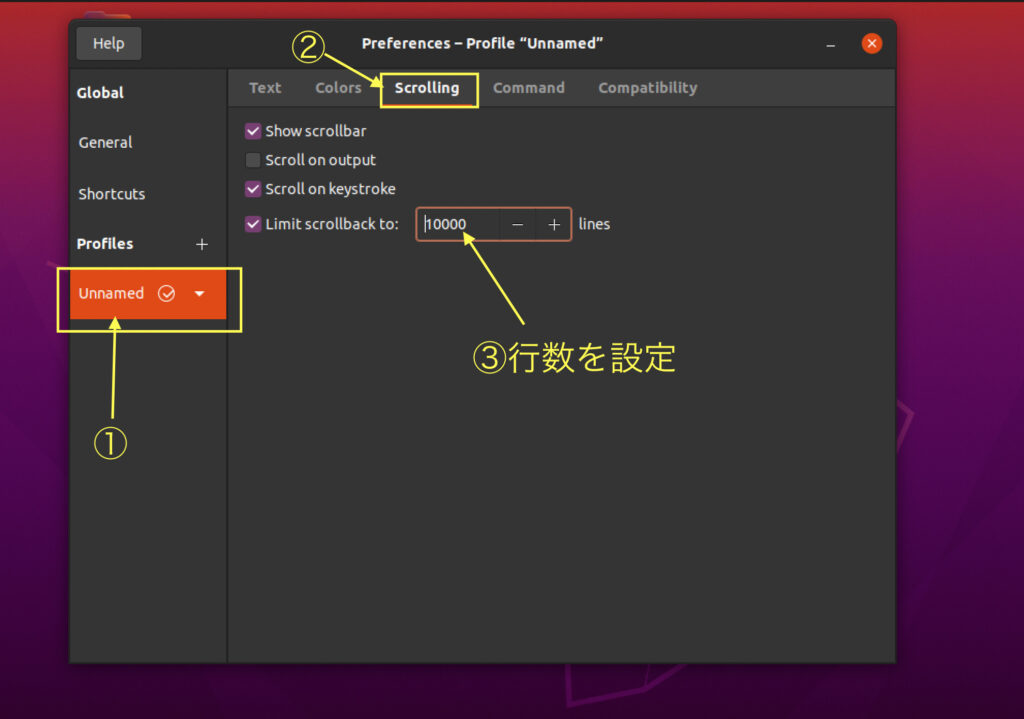
Task: Click the scrollback lines number field
Action: pos(458,224)
